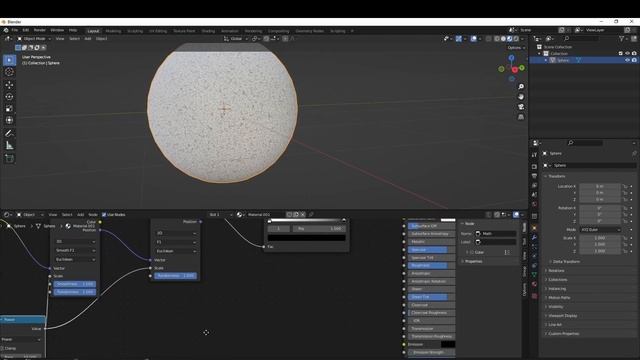
Task: Enable wireframe viewport shading
Action: tap(497, 39)
